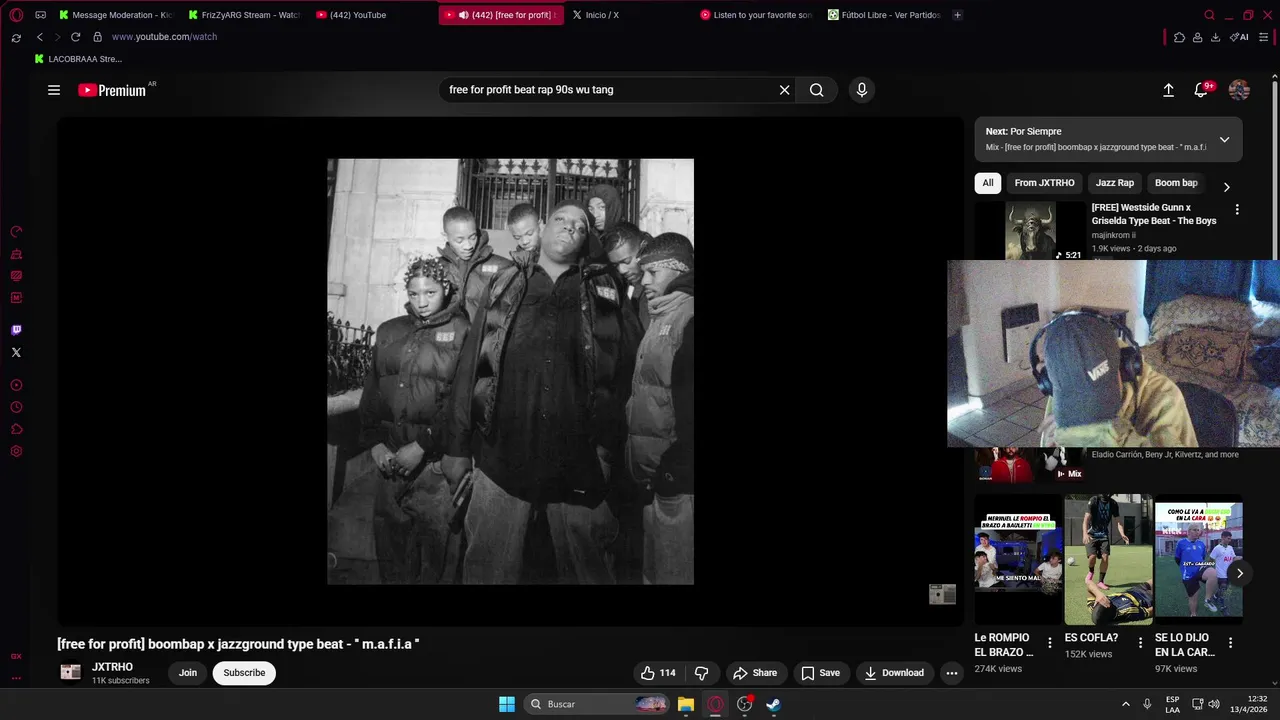Open Twitch in Opera sidebar

pos(16,330)
